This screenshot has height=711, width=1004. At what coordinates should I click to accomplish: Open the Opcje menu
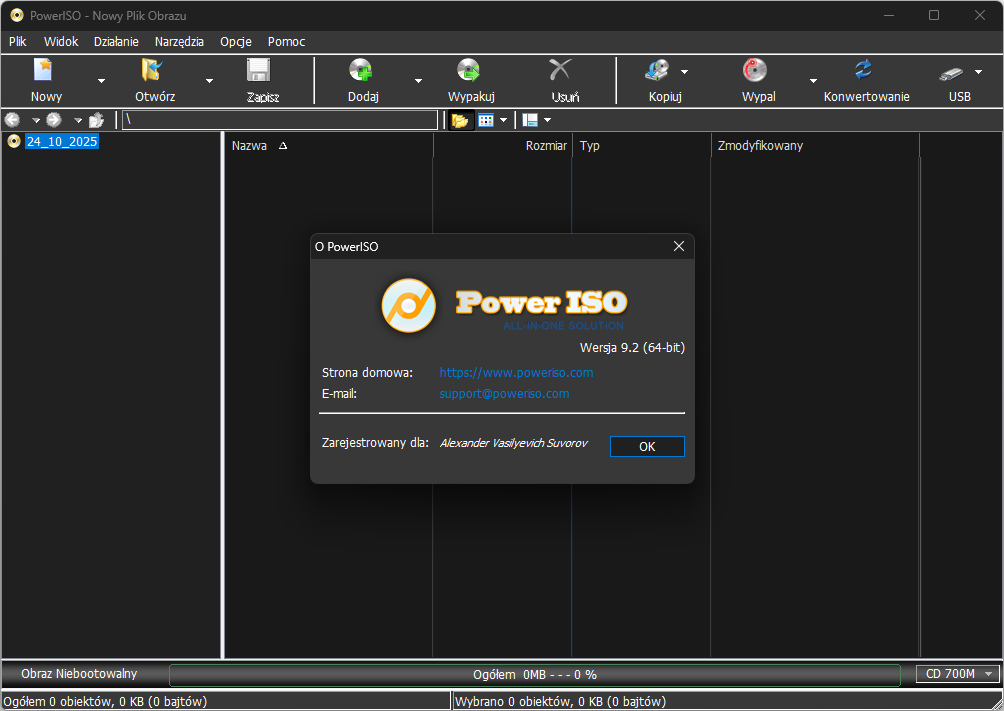pyautogui.click(x=236, y=42)
